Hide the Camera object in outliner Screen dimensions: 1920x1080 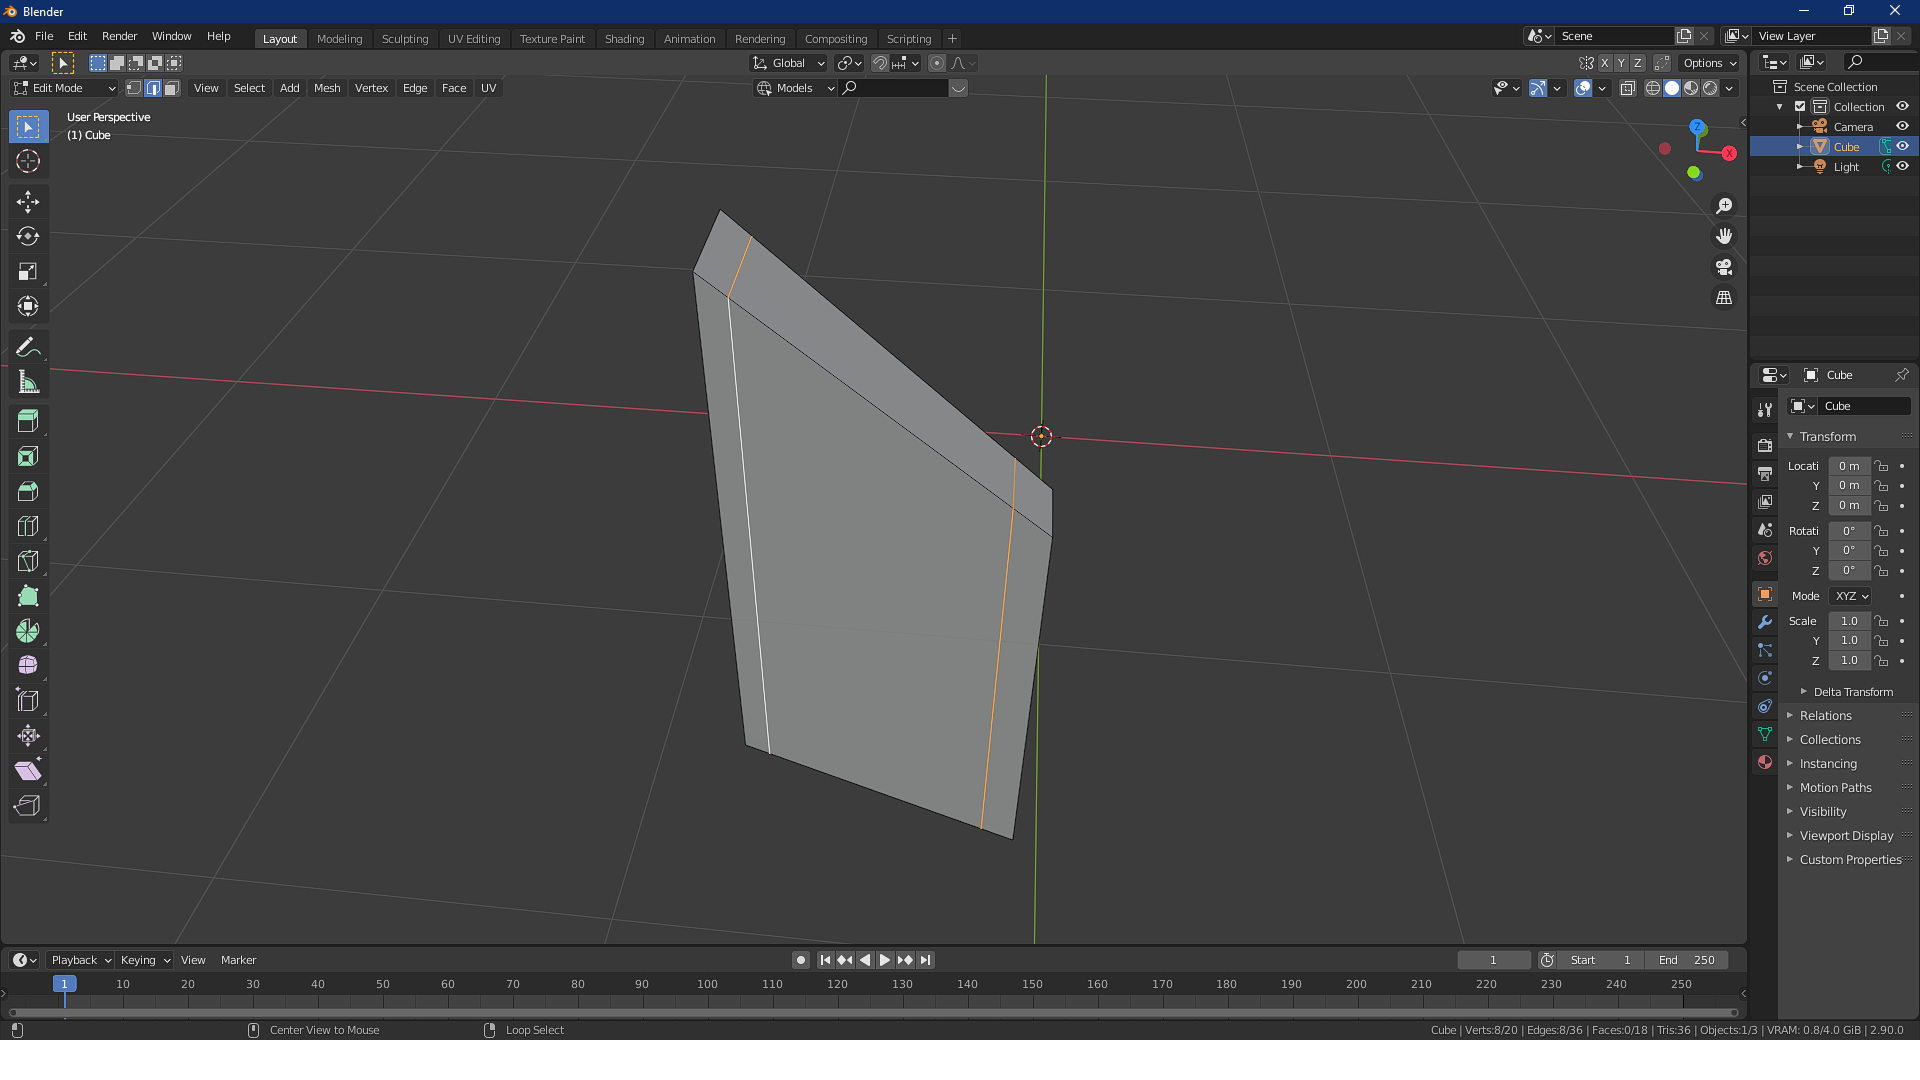tap(1902, 126)
